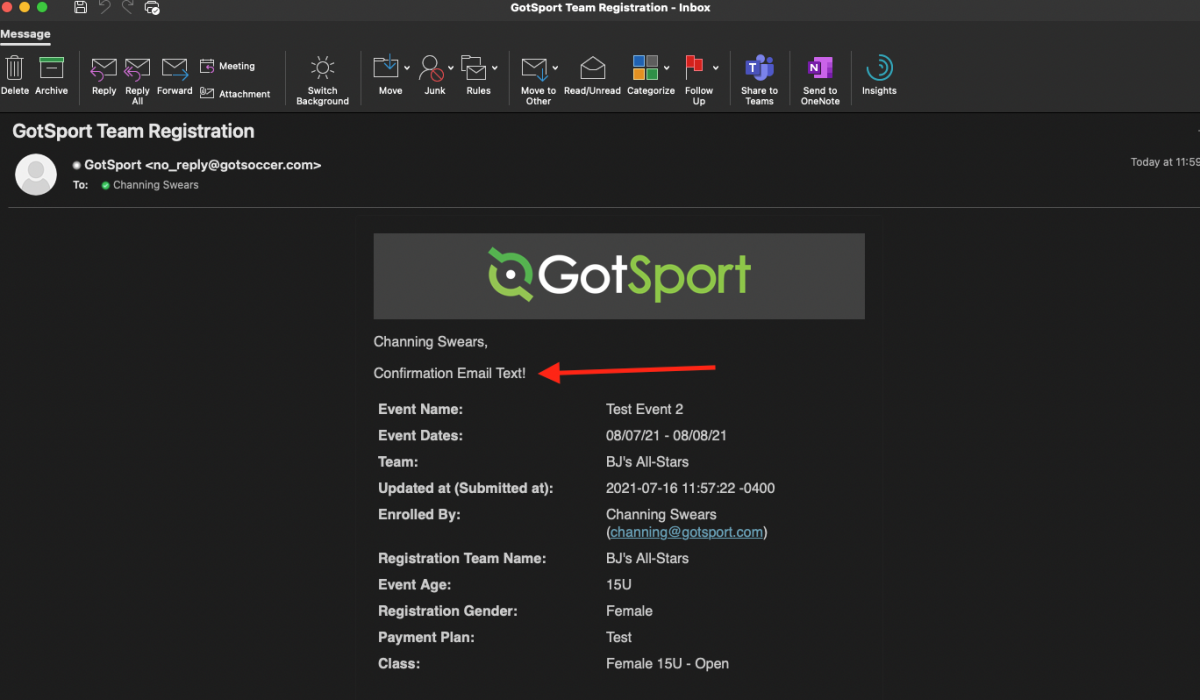Mark message as Junk

tap(434, 76)
